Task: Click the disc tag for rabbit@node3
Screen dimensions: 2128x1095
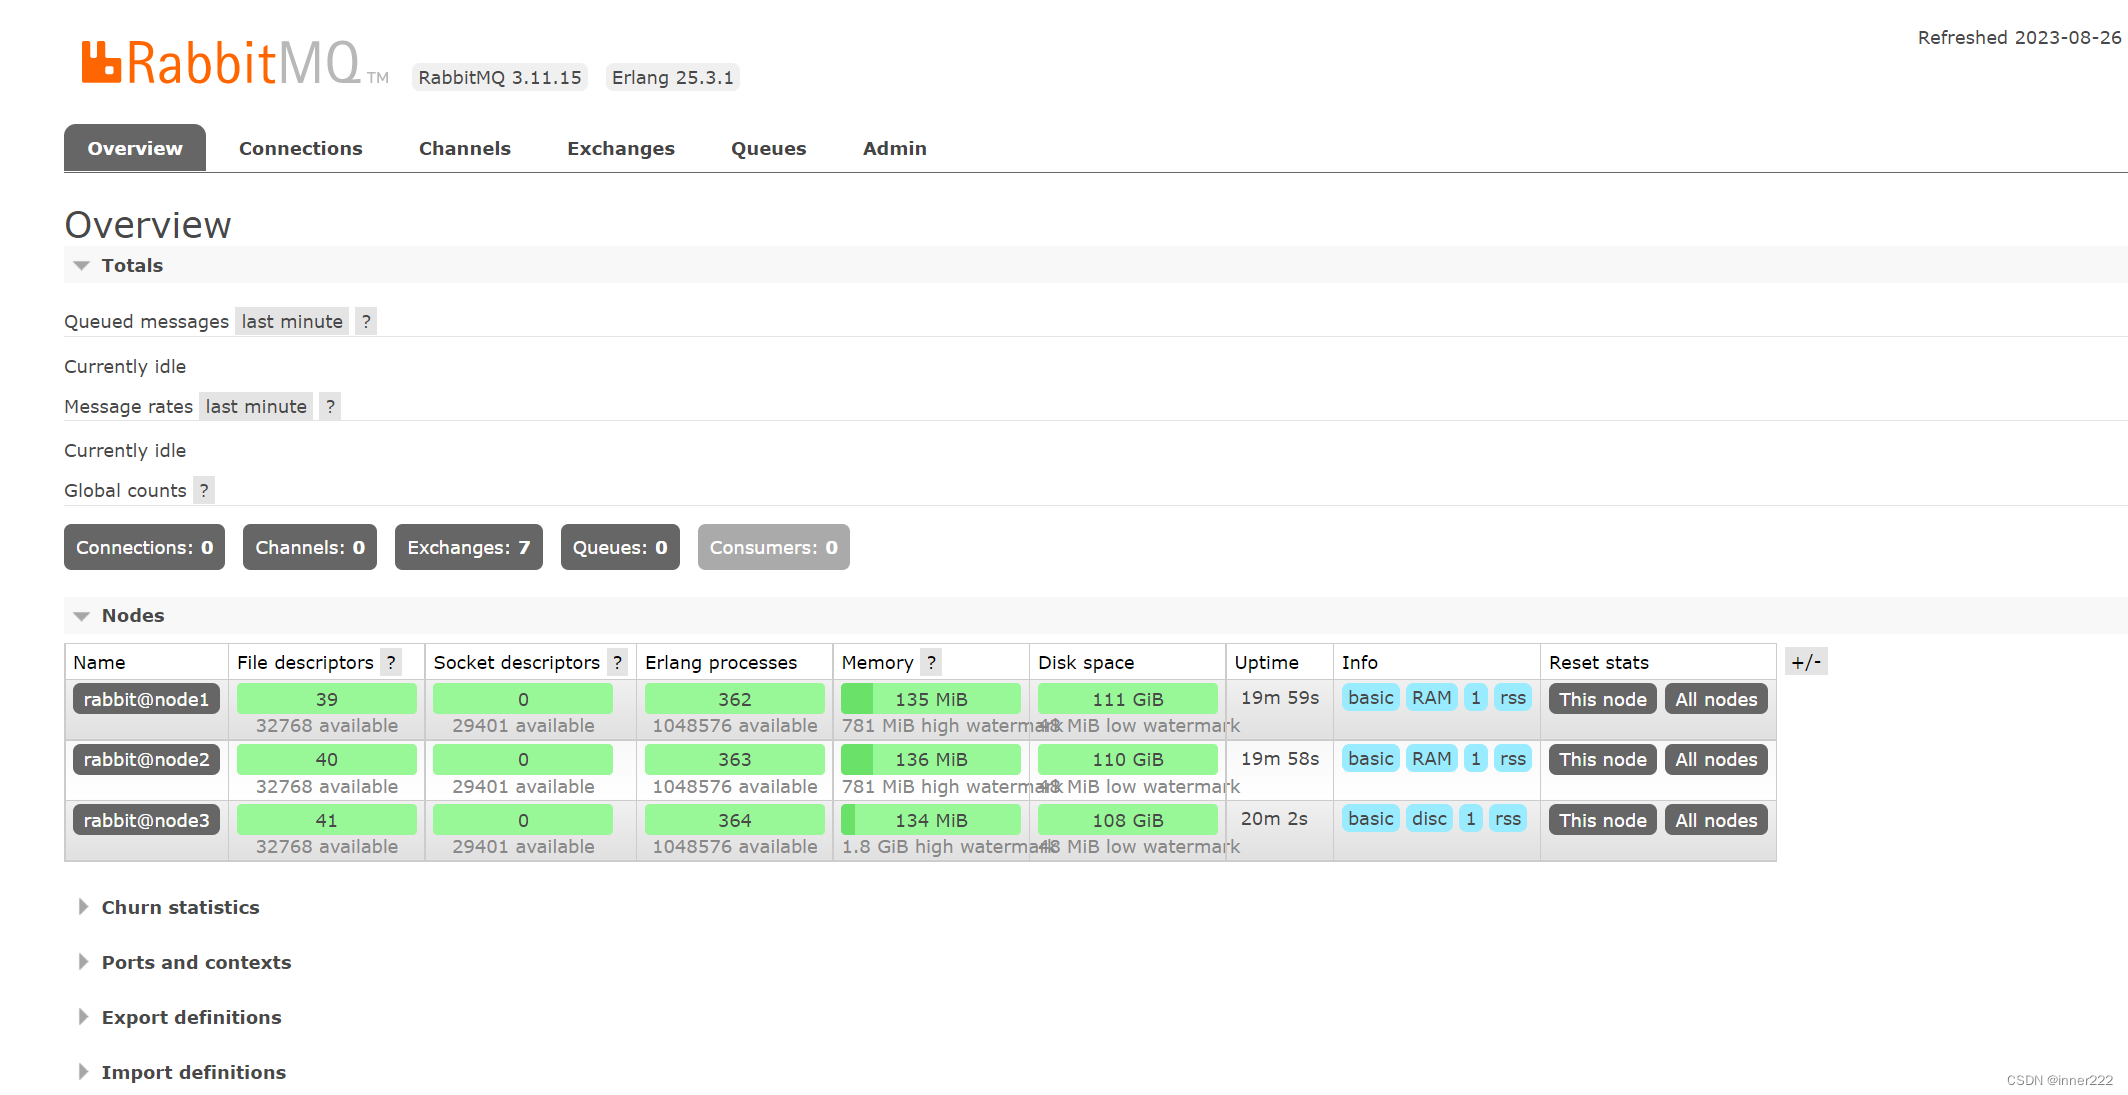Action: point(1429,818)
